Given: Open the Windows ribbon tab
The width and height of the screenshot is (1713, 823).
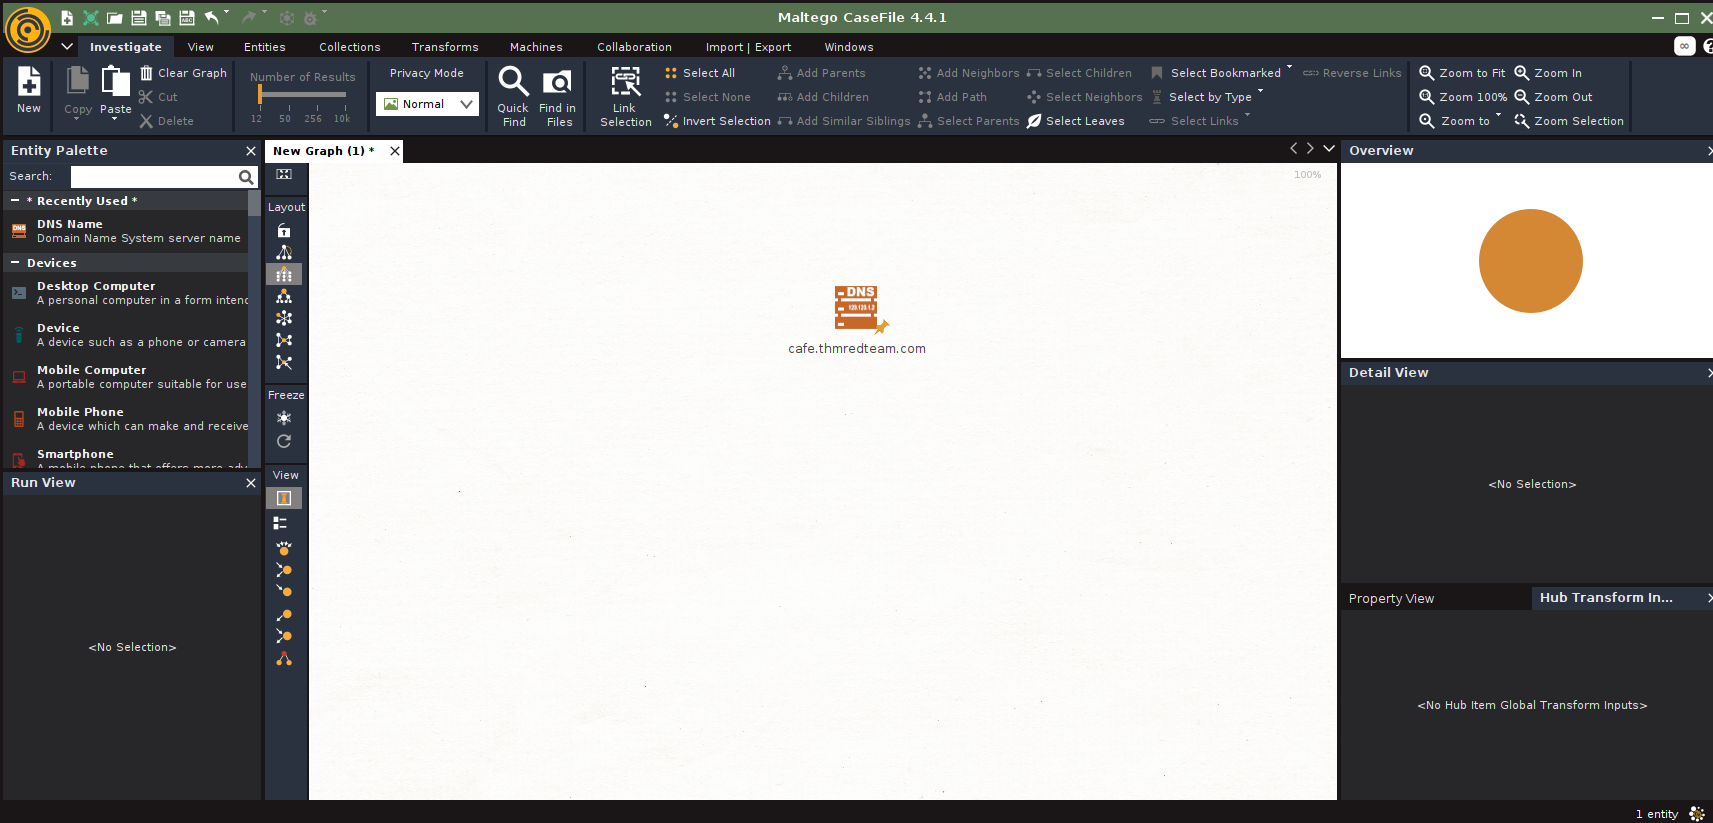Looking at the screenshot, I should (x=849, y=47).
